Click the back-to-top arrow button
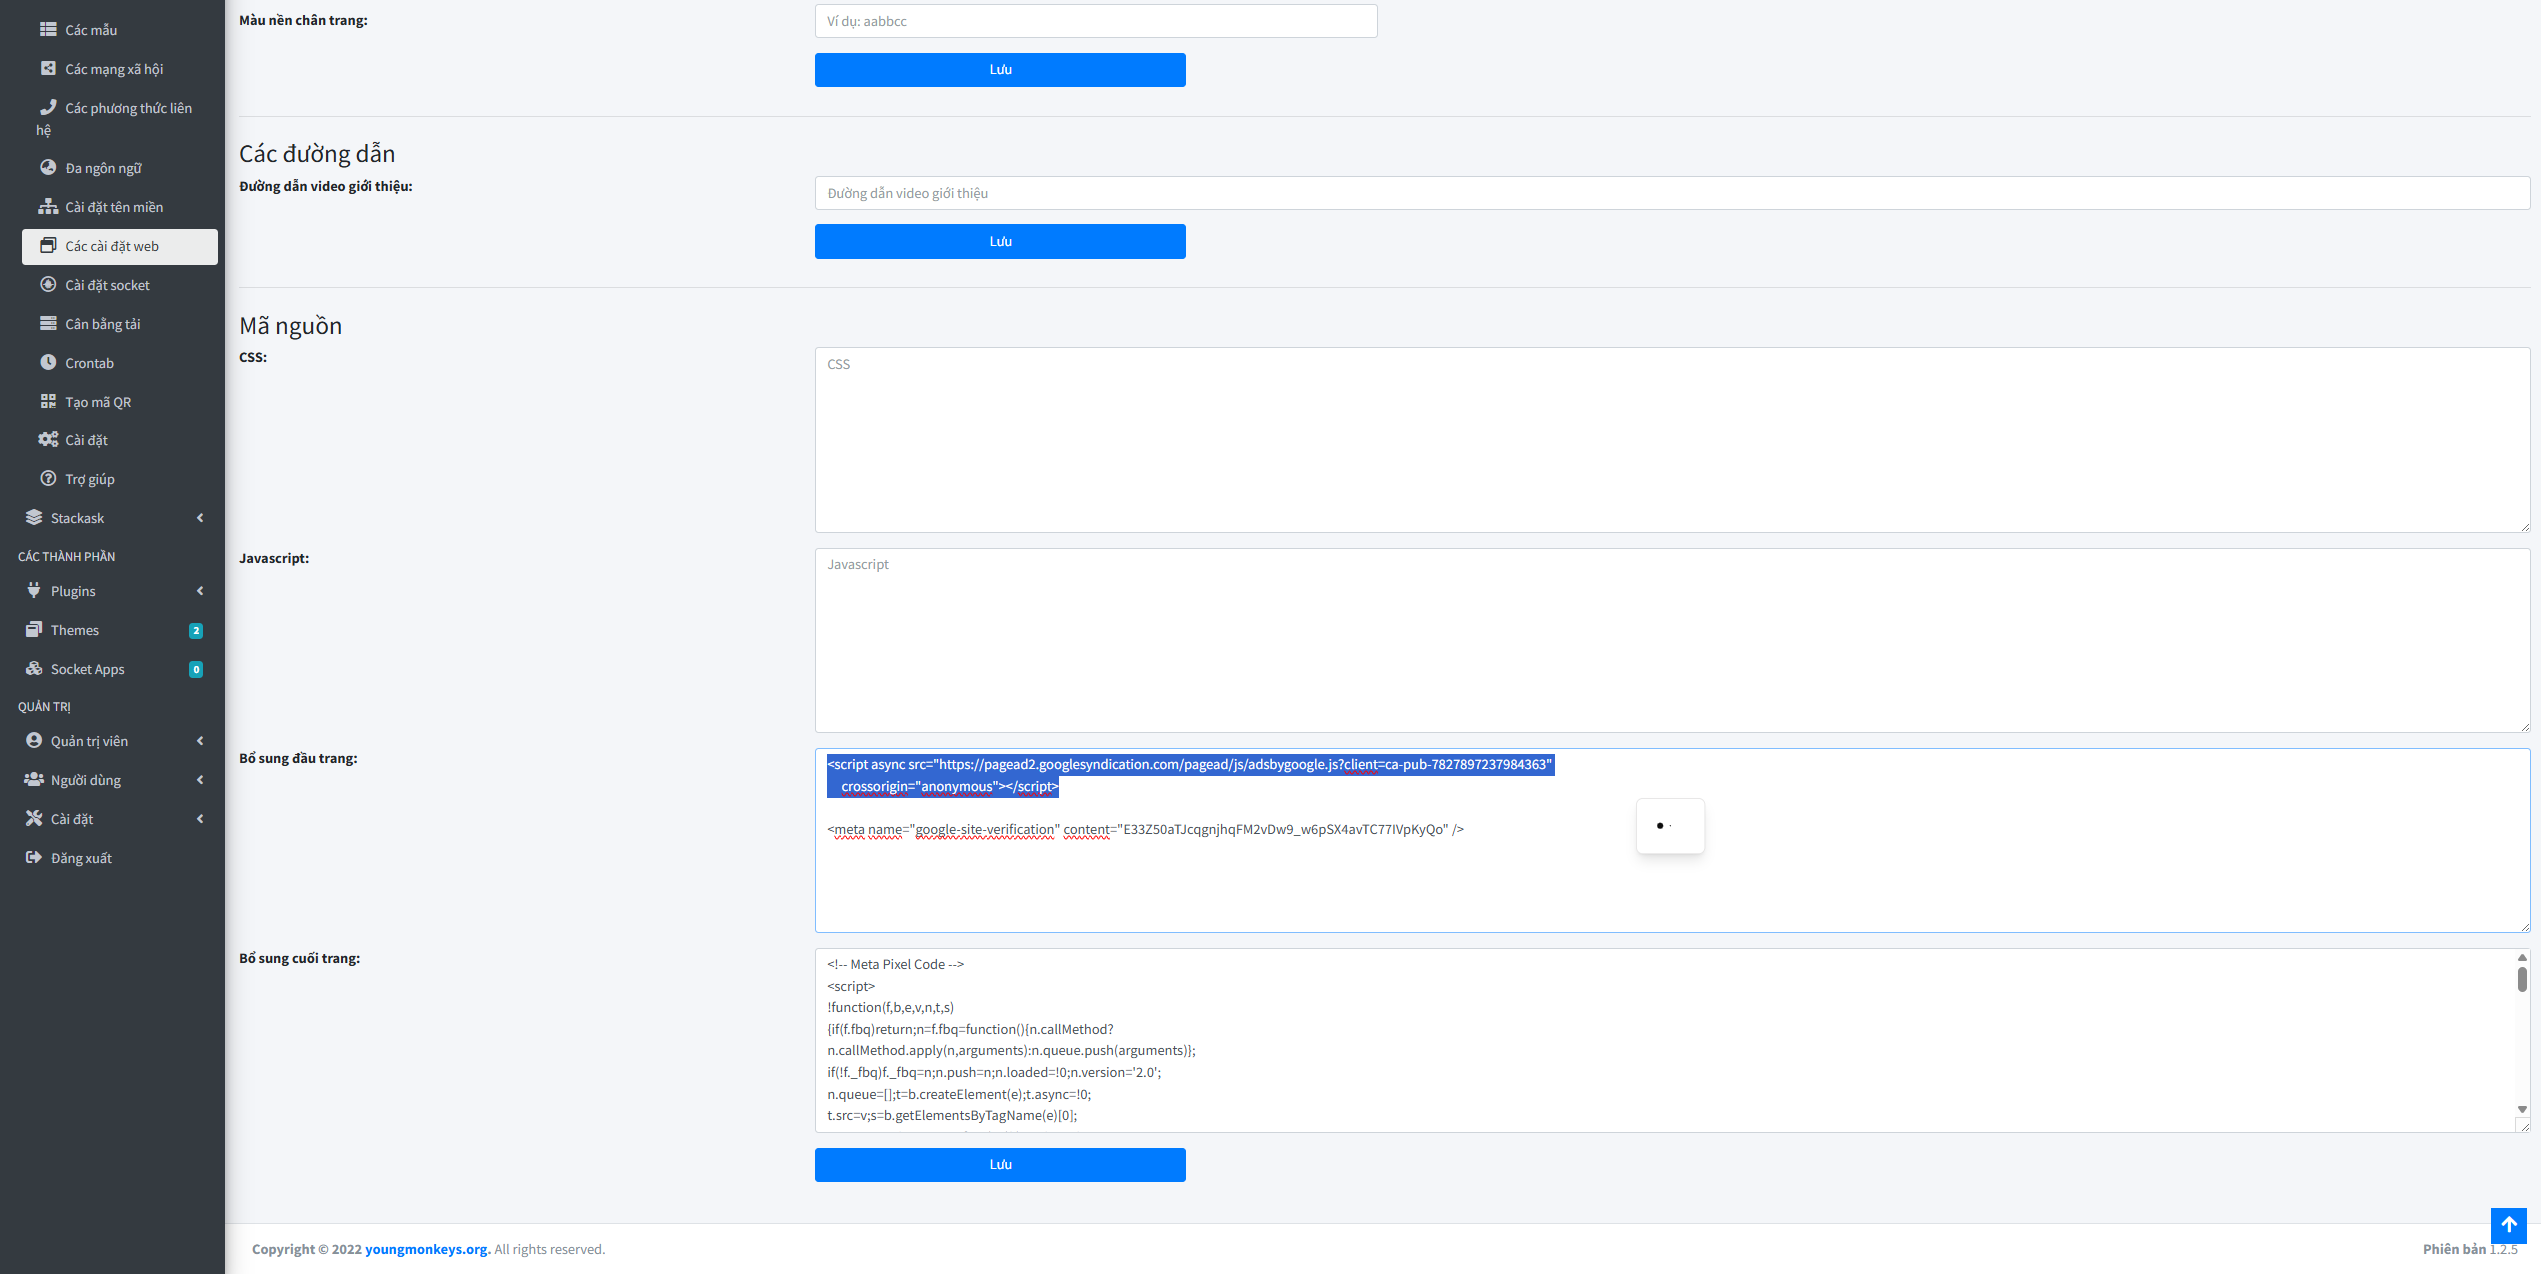The image size is (2541, 1274). pyautogui.click(x=2508, y=1224)
